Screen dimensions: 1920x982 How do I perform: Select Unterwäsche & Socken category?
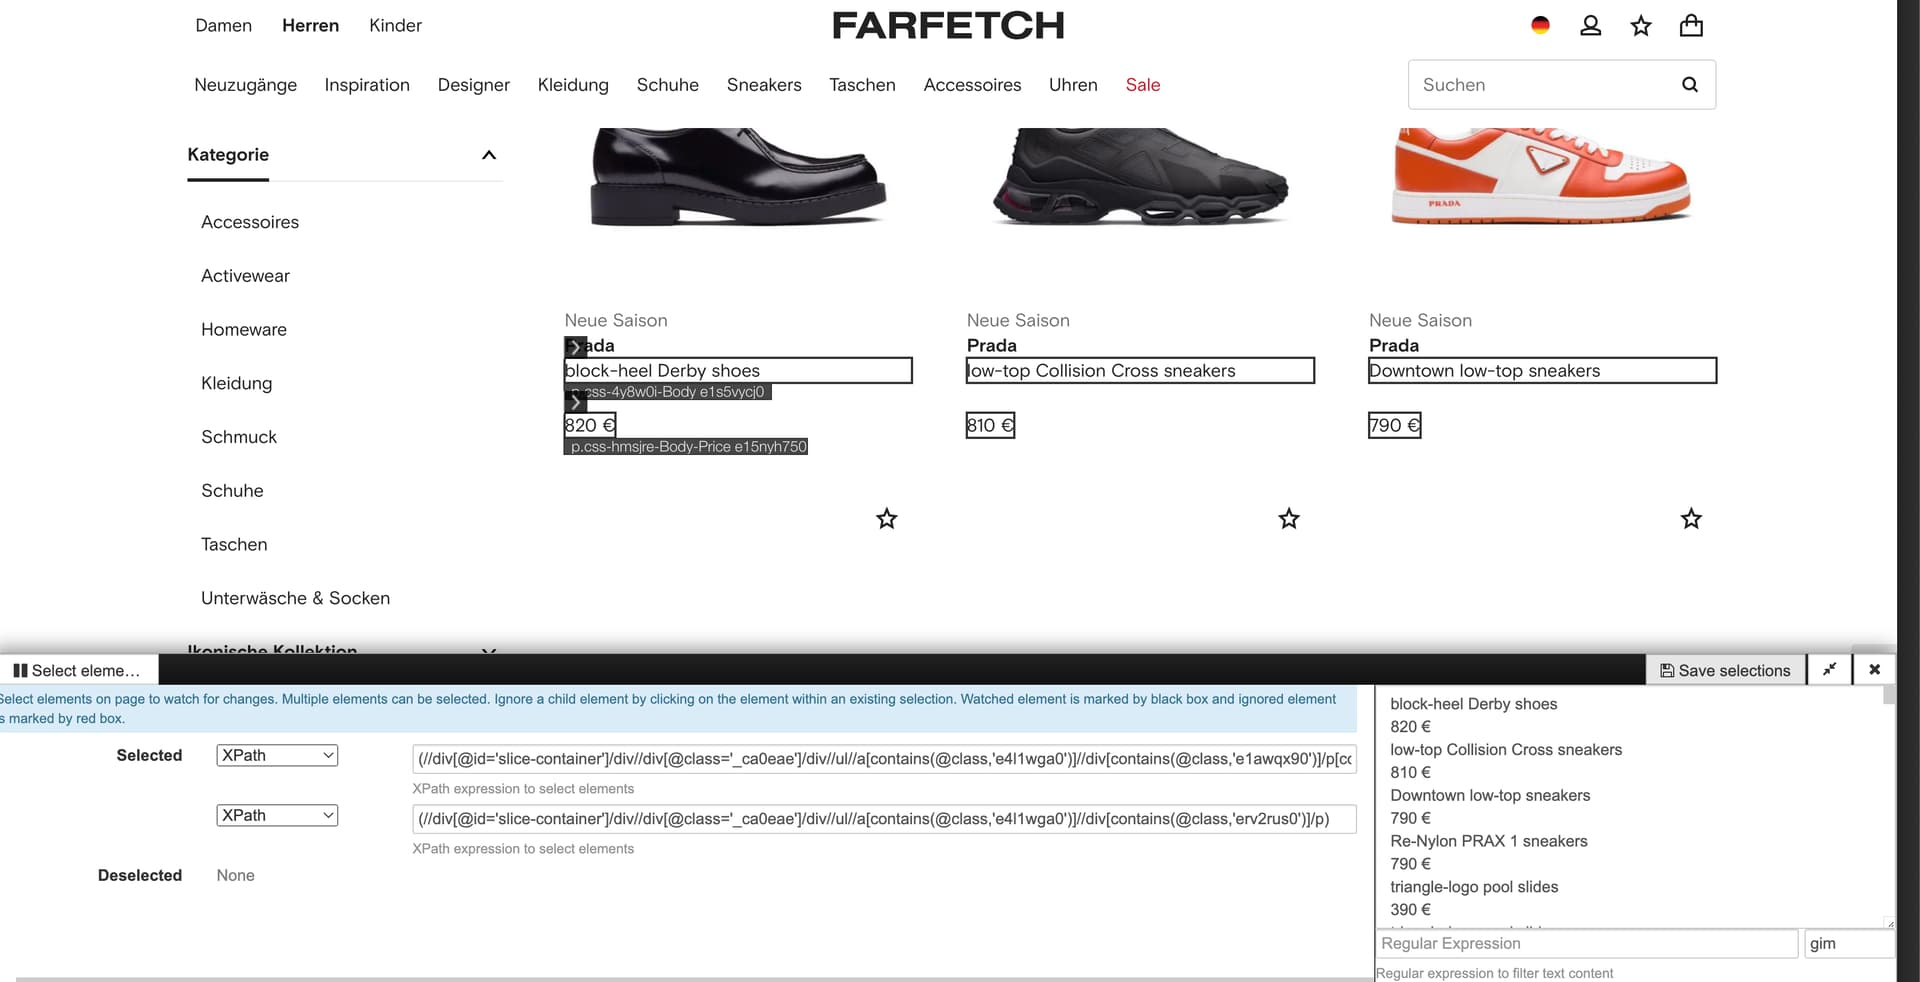(295, 598)
